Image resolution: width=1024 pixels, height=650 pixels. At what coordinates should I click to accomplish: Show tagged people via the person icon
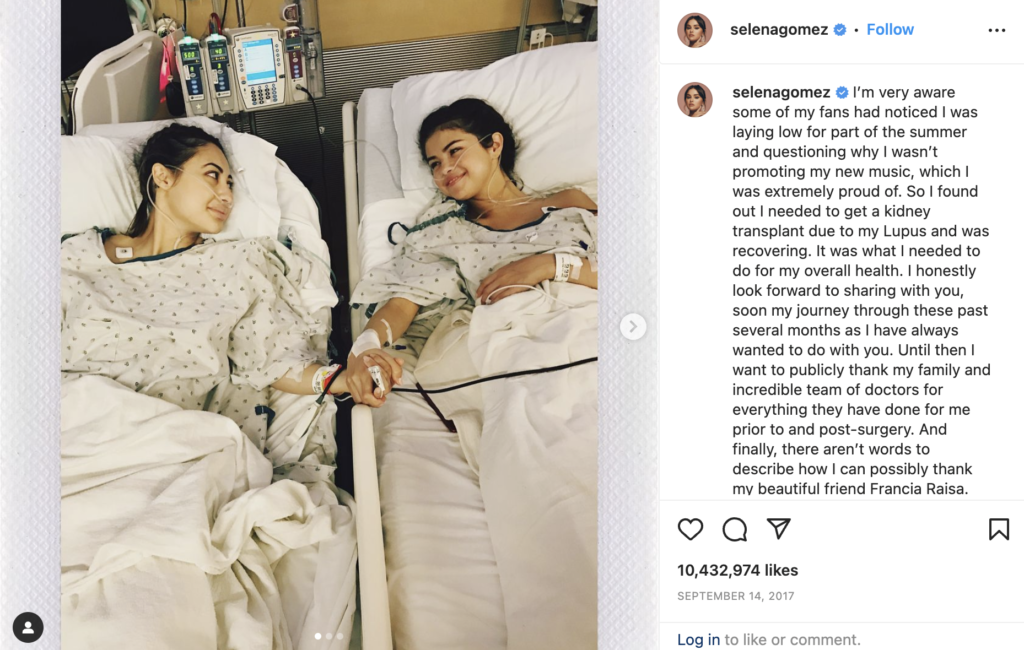(x=28, y=627)
